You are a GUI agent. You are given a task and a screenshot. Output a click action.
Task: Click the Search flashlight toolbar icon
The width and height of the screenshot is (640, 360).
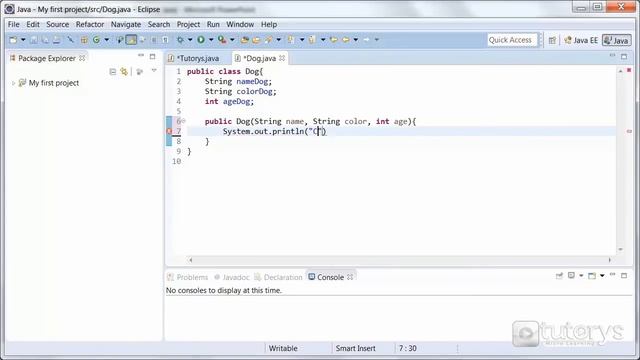coord(269,40)
